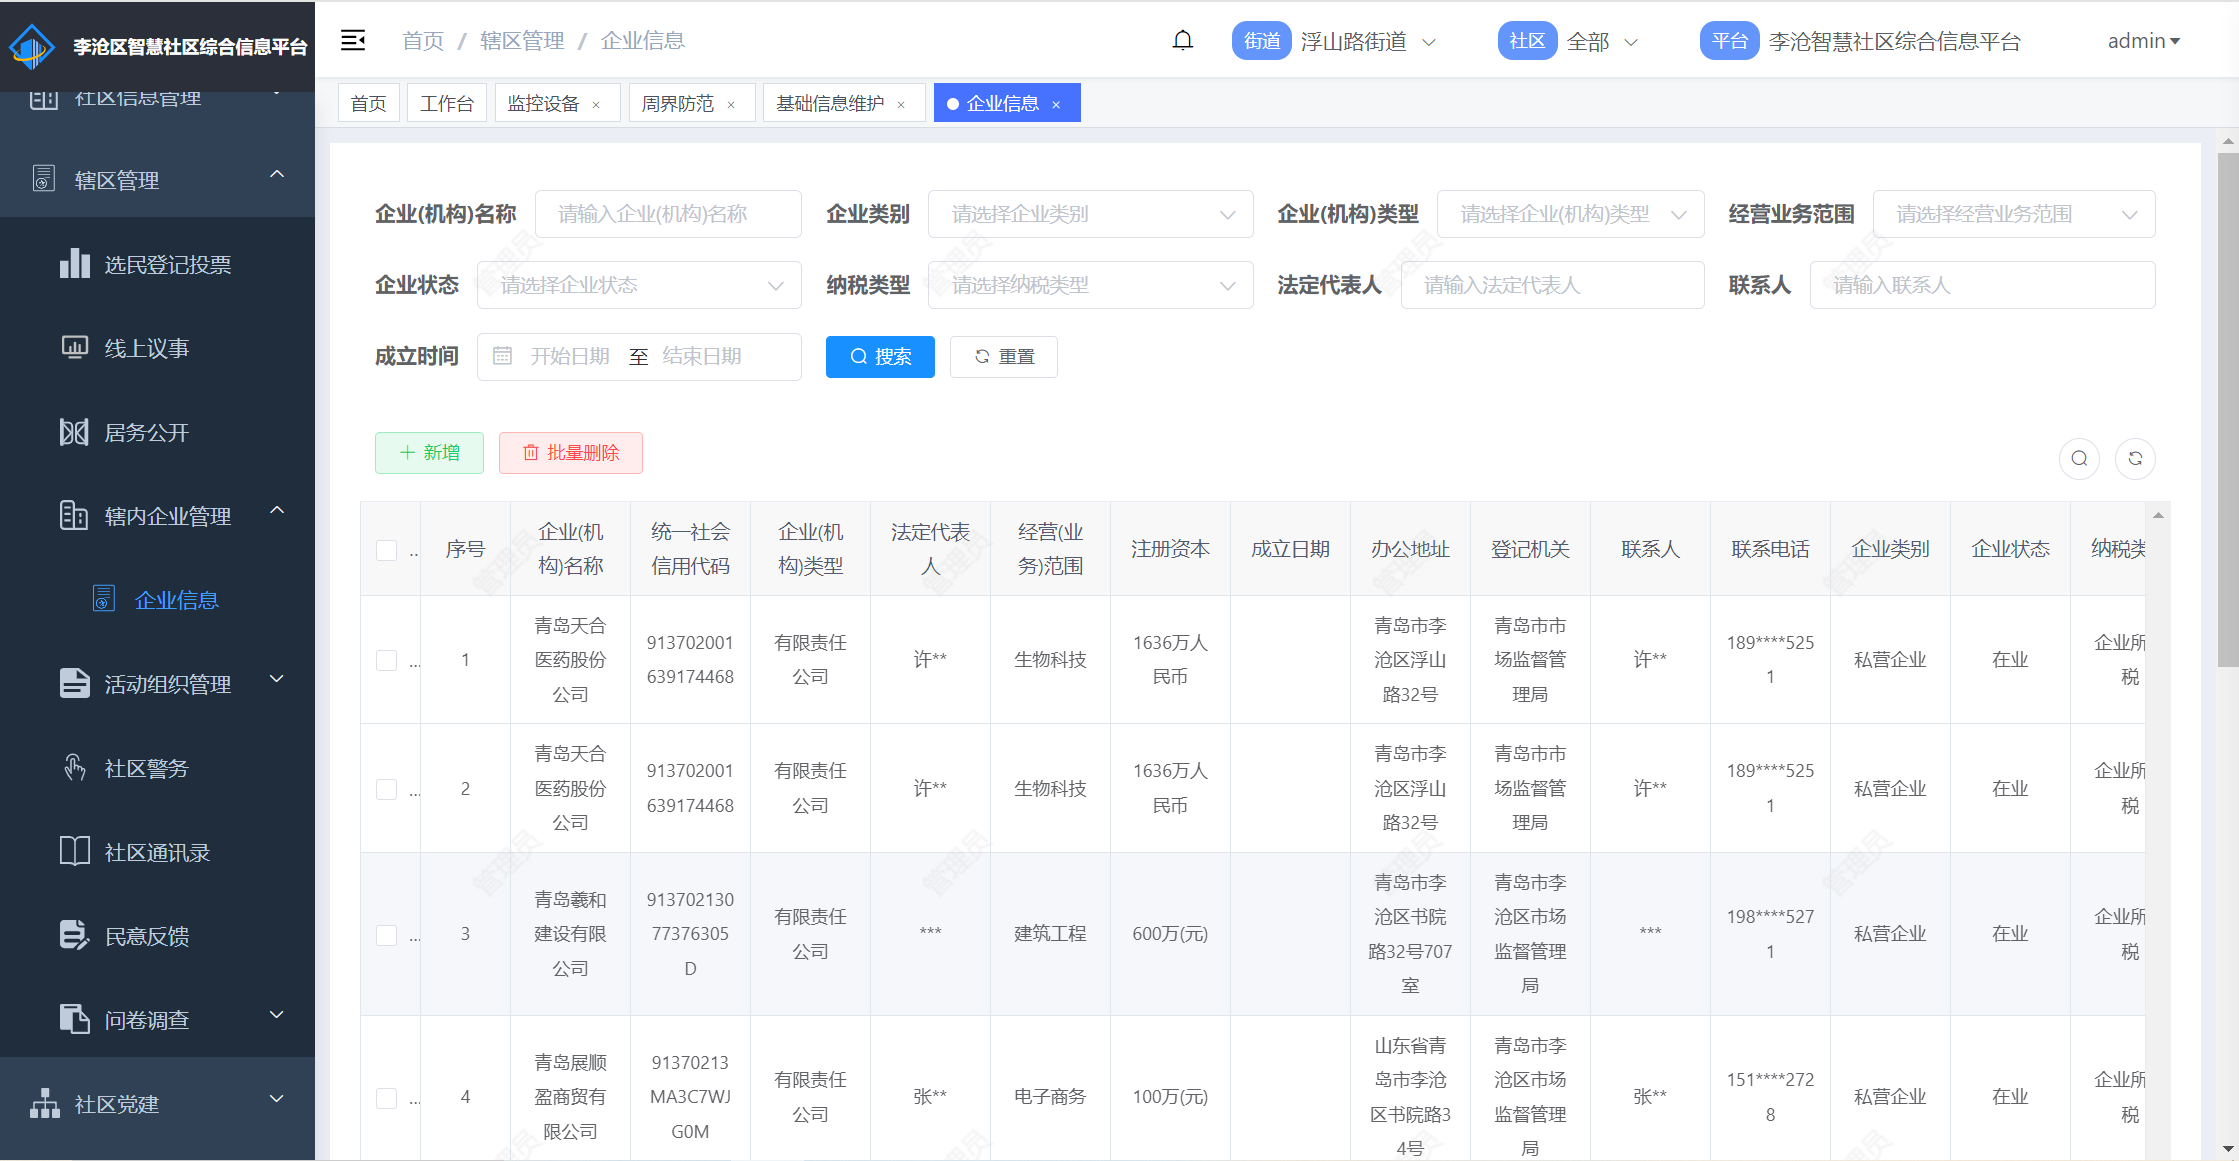Viewport: 2239px width, 1161px height.
Task: Check row 1 青岛天合医药 checkbox
Action: click(x=387, y=660)
